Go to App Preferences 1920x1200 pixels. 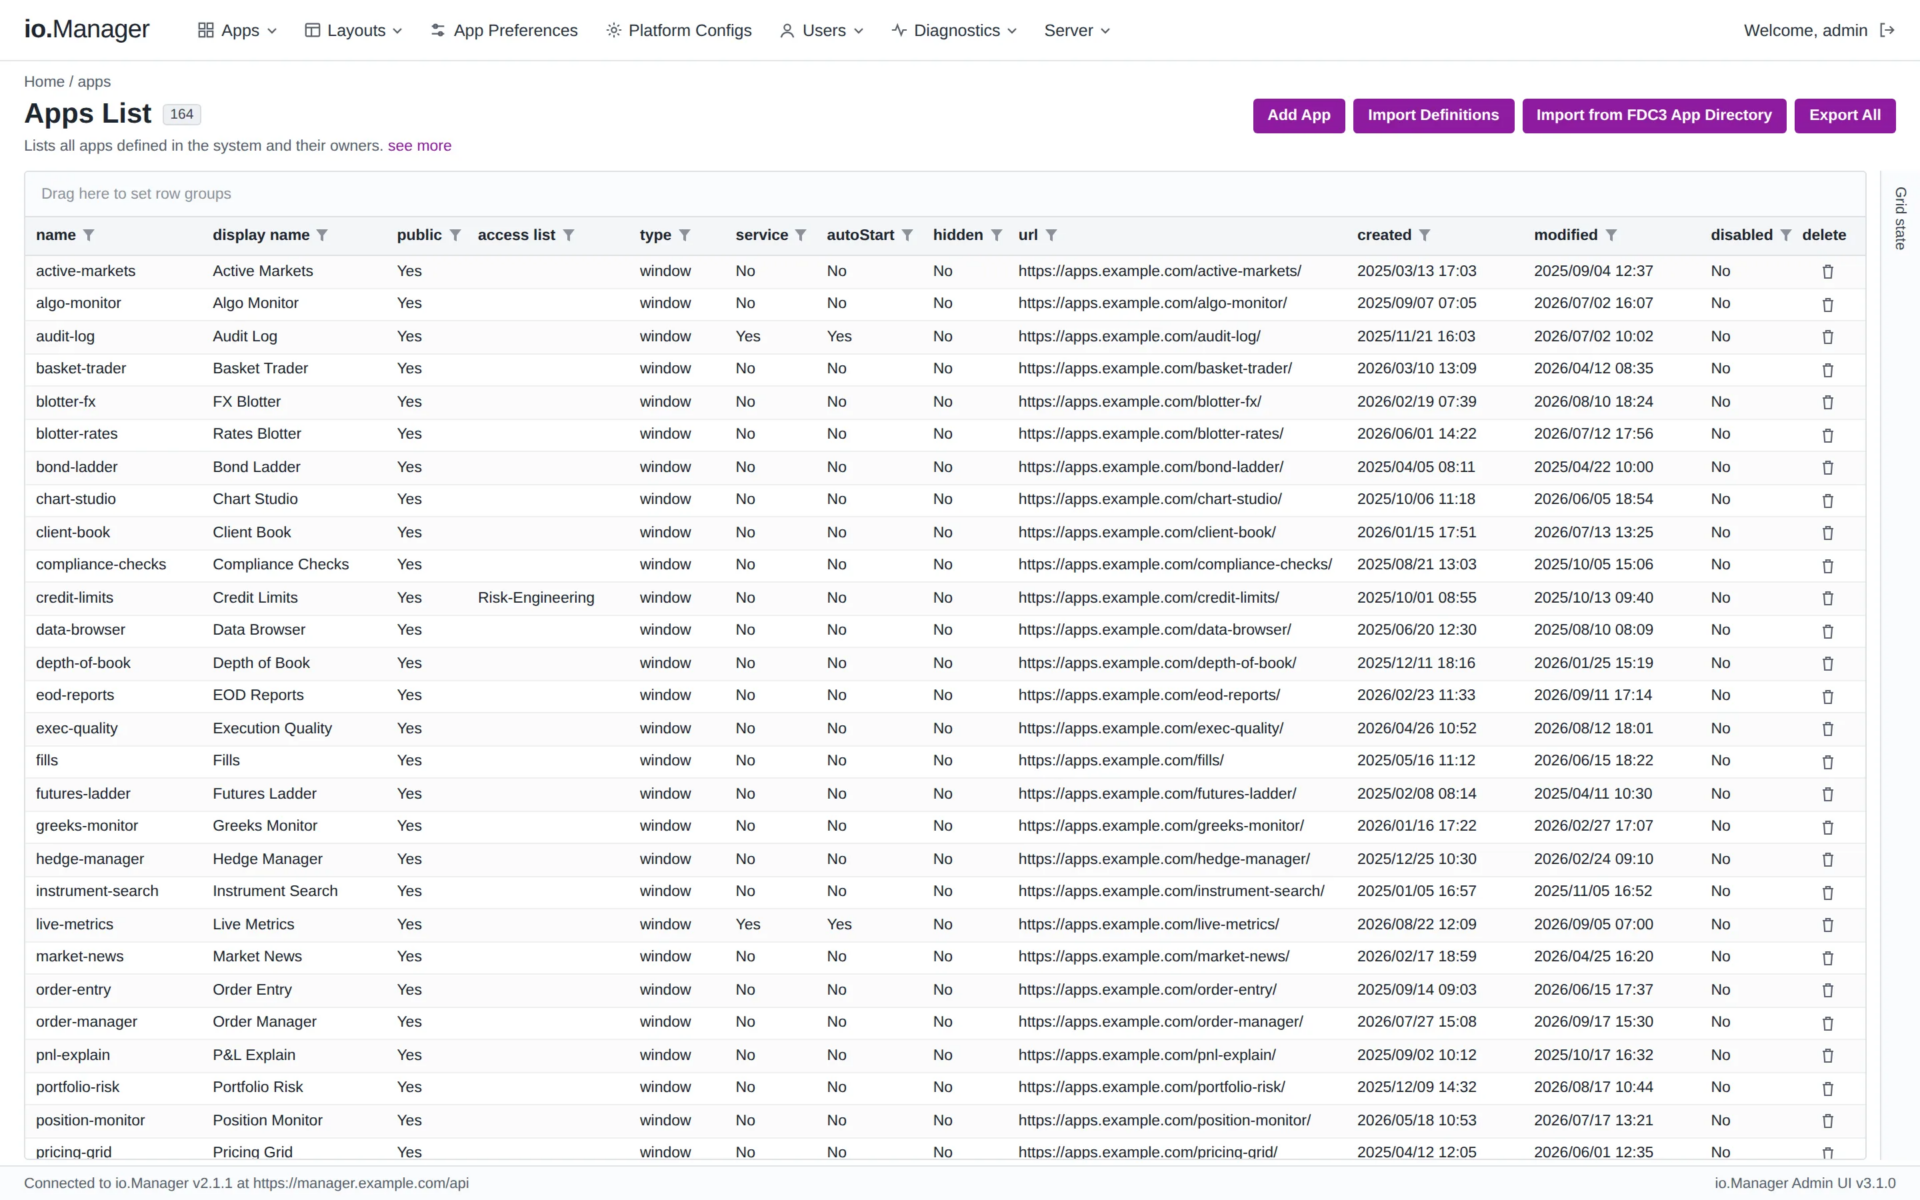pos(504,30)
